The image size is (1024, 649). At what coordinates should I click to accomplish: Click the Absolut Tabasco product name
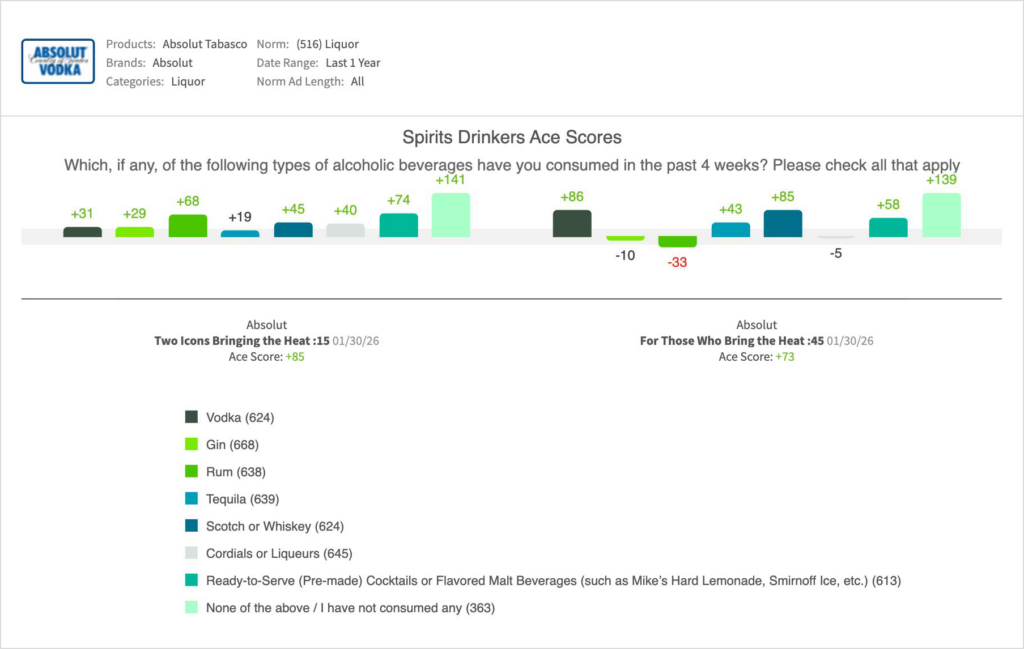[x=205, y=44]
